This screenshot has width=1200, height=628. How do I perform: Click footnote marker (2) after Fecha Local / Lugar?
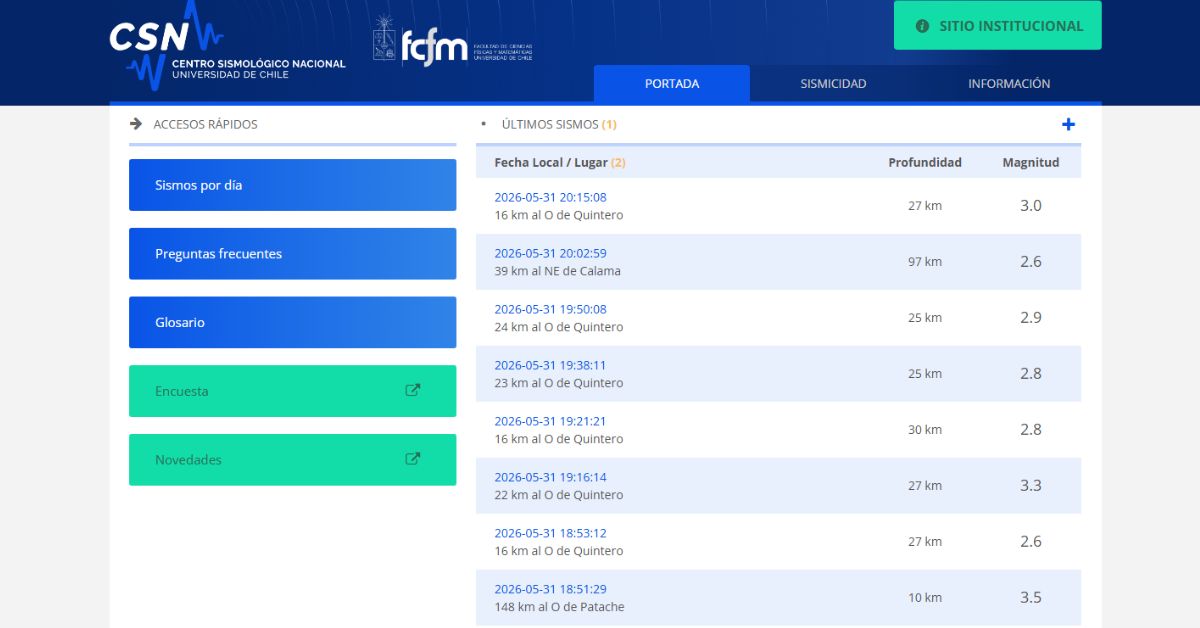tap(618, 162)
